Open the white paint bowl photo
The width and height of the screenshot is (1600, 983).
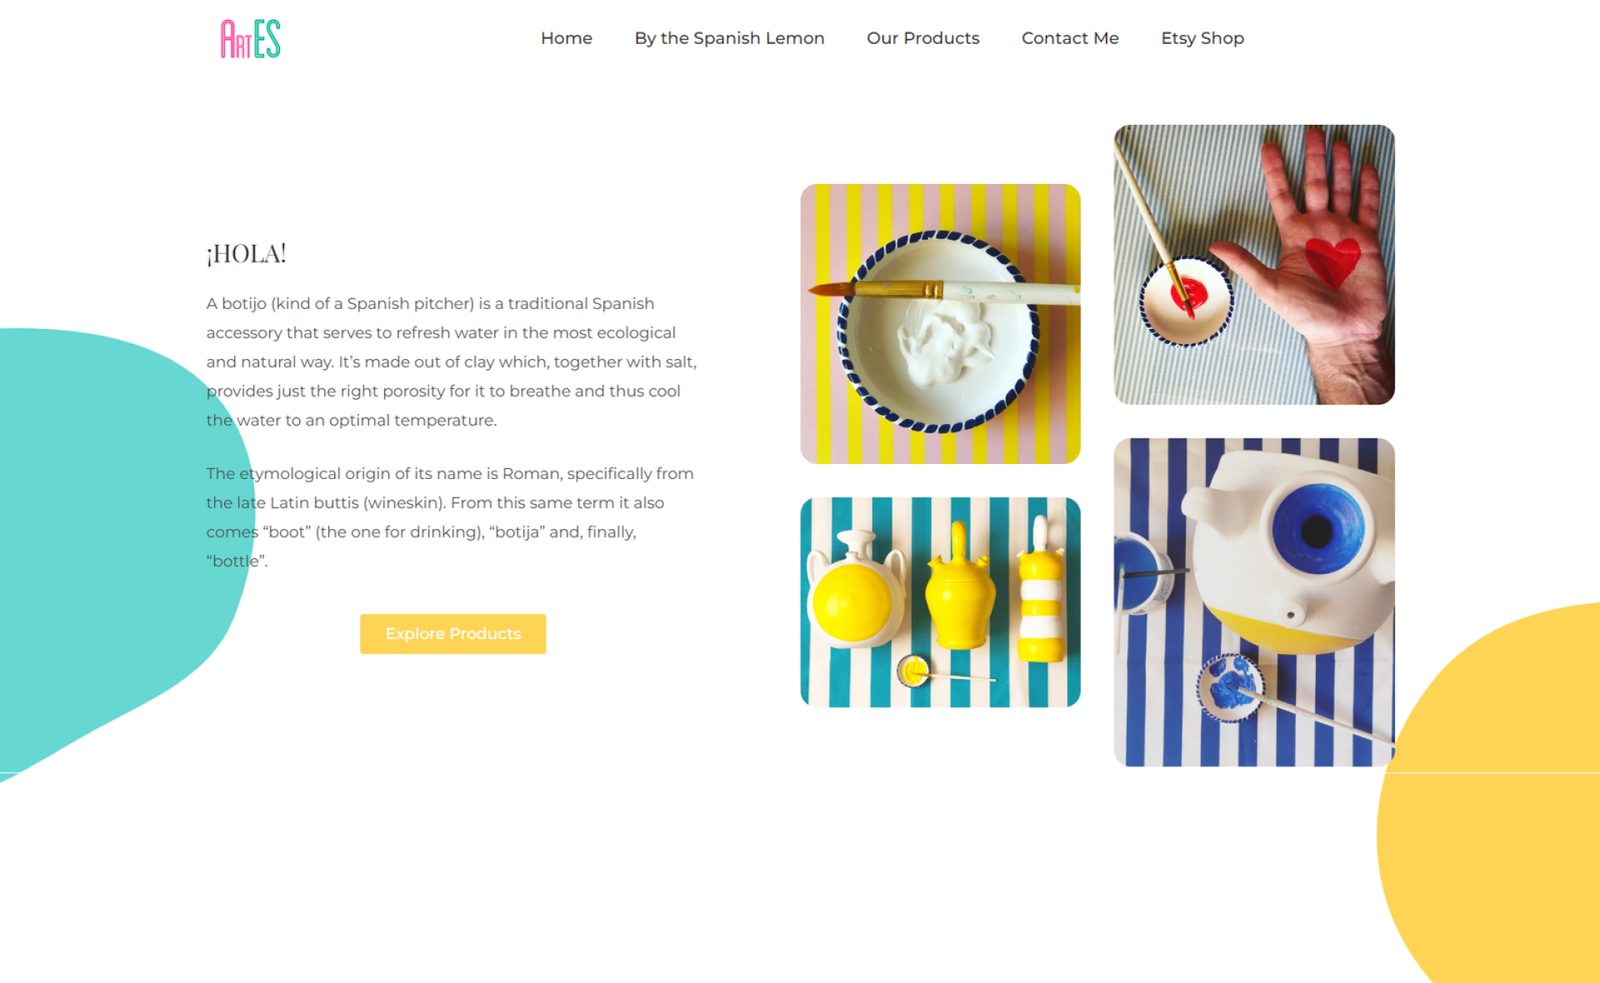coord(940,324)
